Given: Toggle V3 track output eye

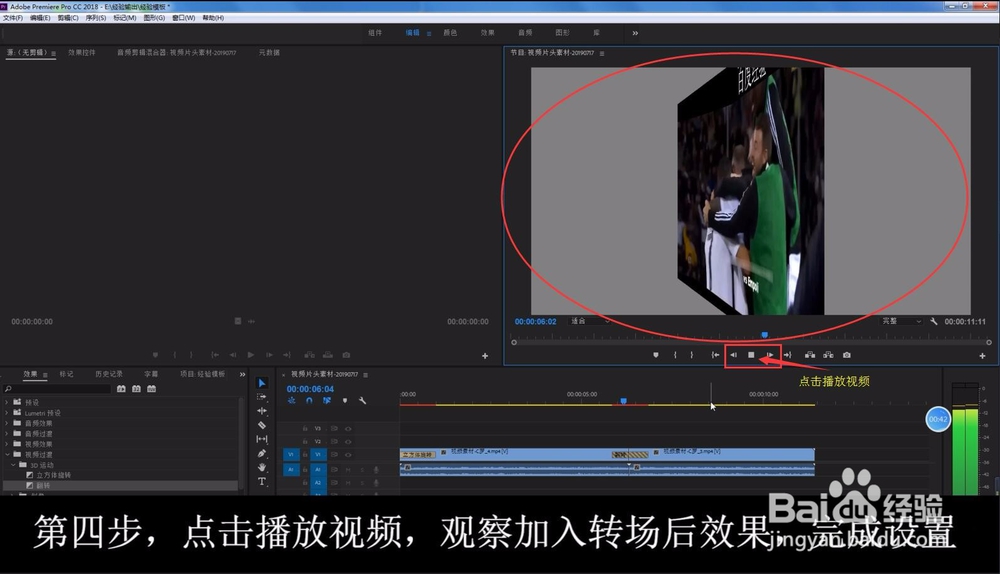Looking at the screenshot, I should 348,429.
